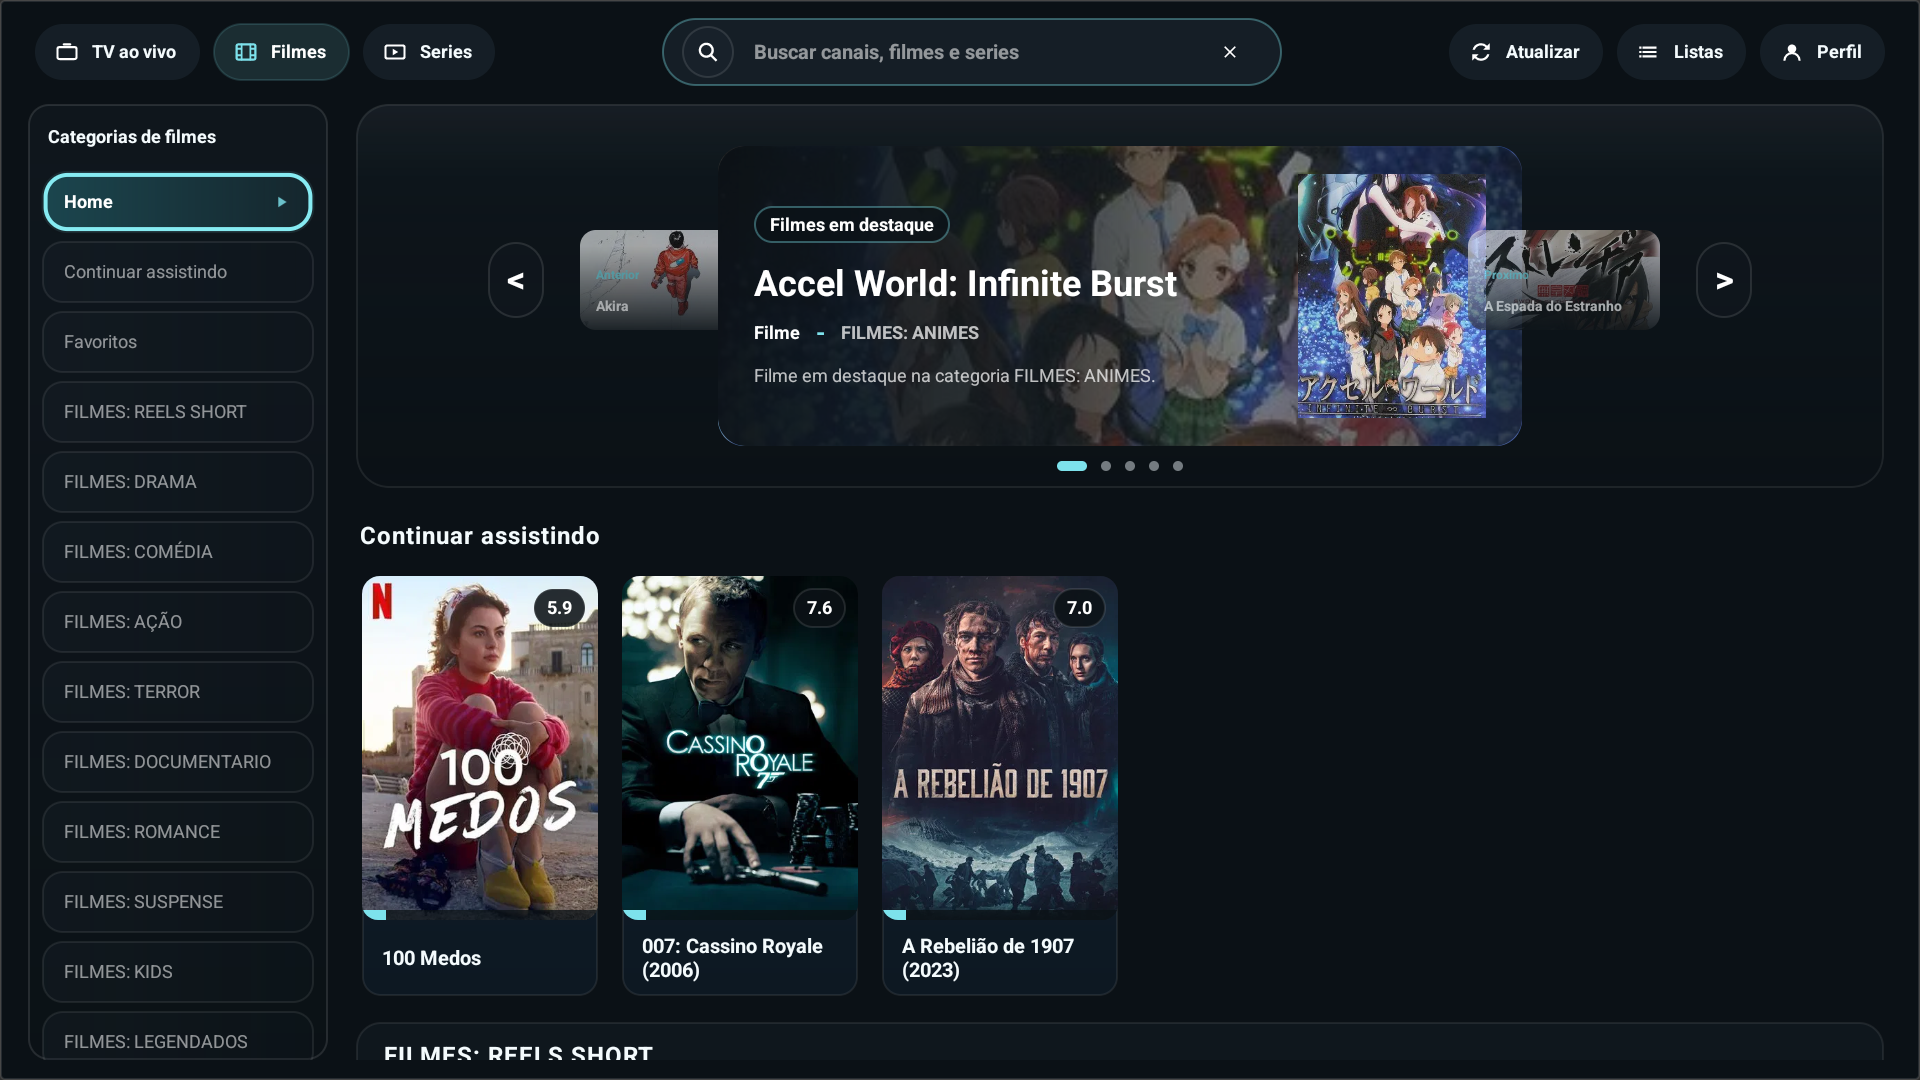
Task: Select FILMES: AÇÃO category
Action: point(178,622)
